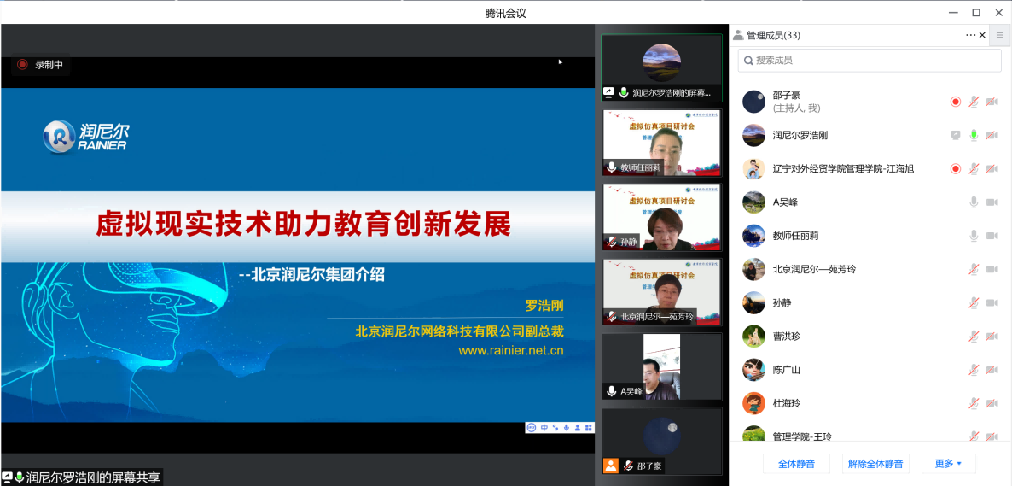Click the recording indicator icon for 邵子豪
This screenshot has height=486, width=1012.
point(956,102)
